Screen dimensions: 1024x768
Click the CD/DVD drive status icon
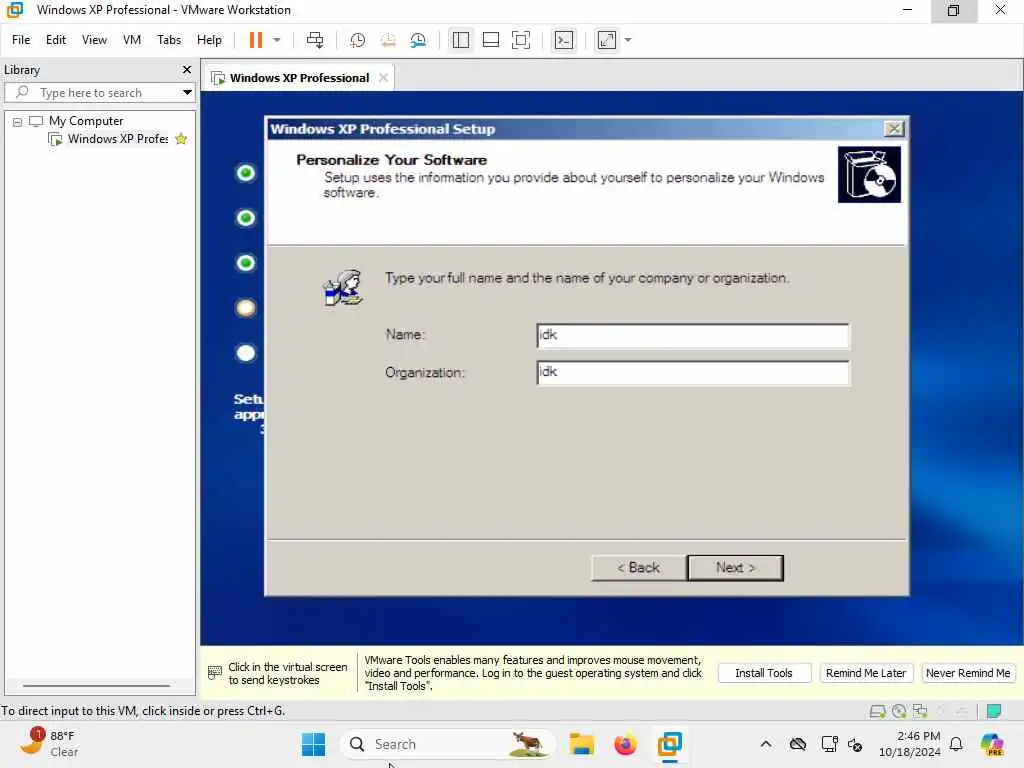click(899, 711)
